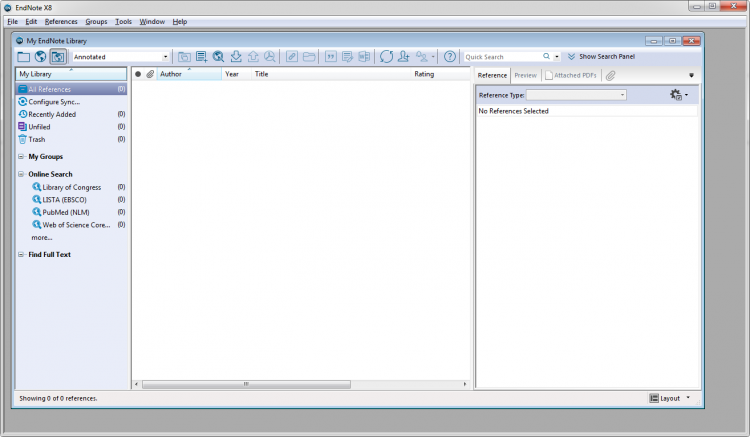Sort by Year column header
The height and width of the screenshot is (437, 750).
click(236, 74)
